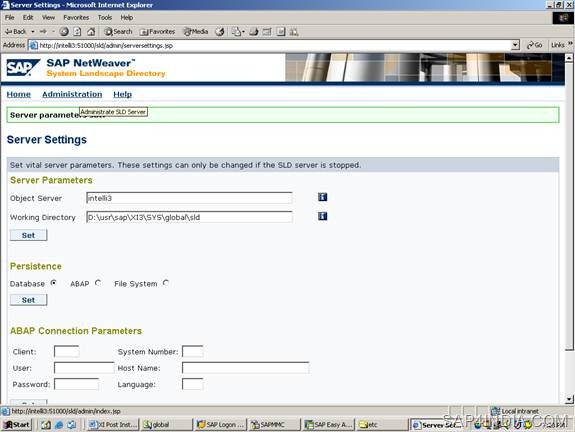Click the SAP logo in the header
This screenshot has width=575, height=432.
pyautogui.click(x=23, y=67)
